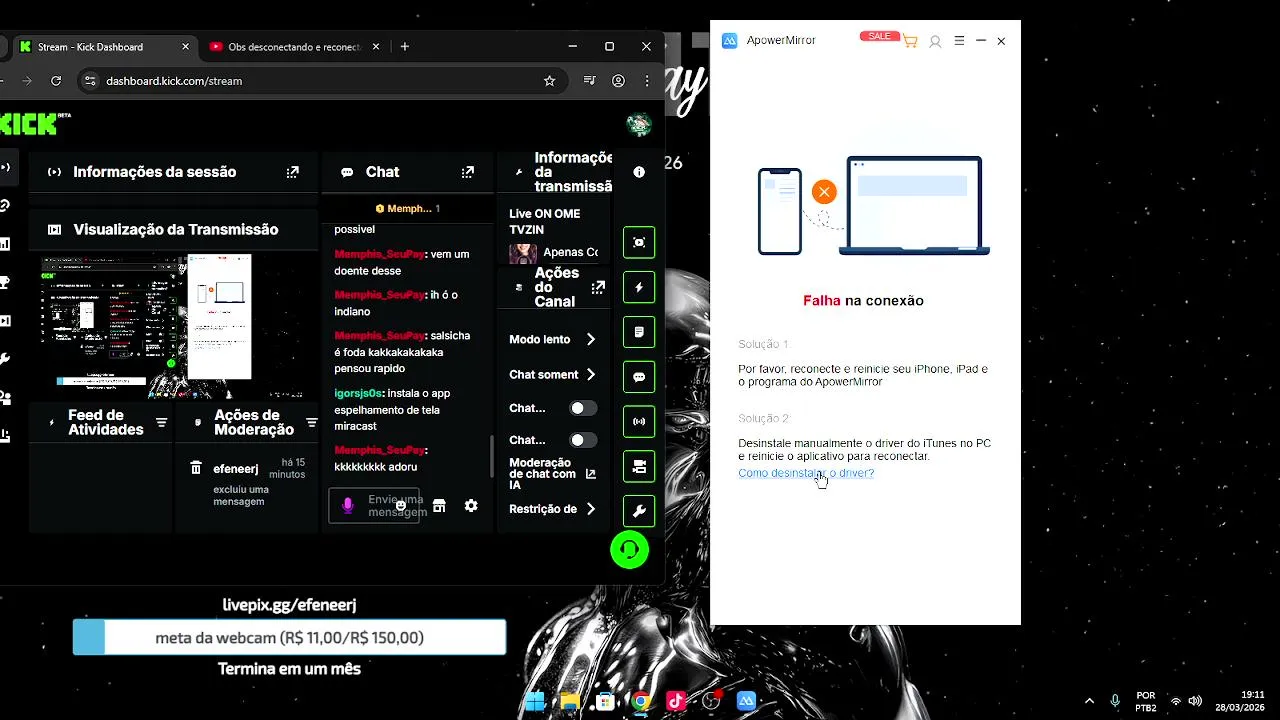
Task: Open Ações de Moderação filter icon
Action: coord(311,422)
